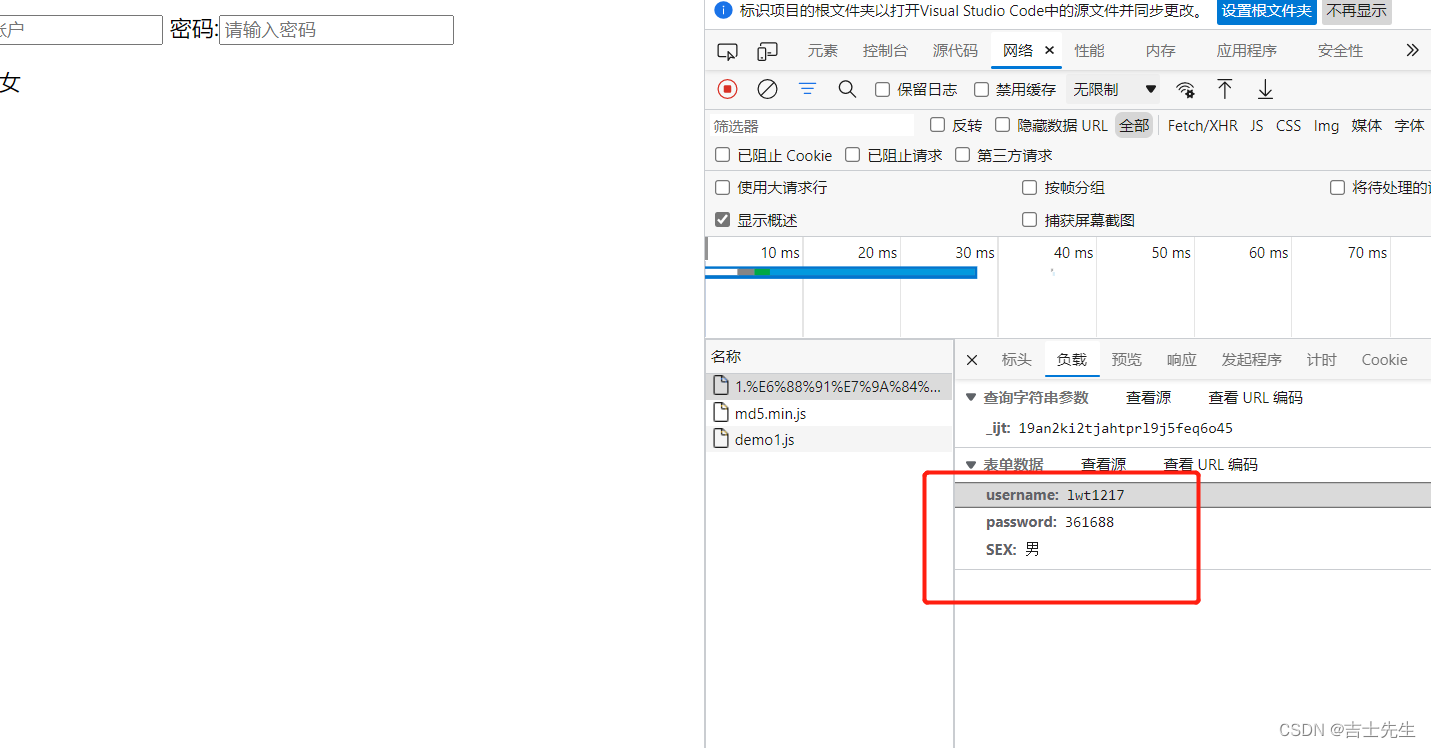Switch to the 性能 tab
The height and width of the screenshot is (748, 1431).
[1090, 50]
